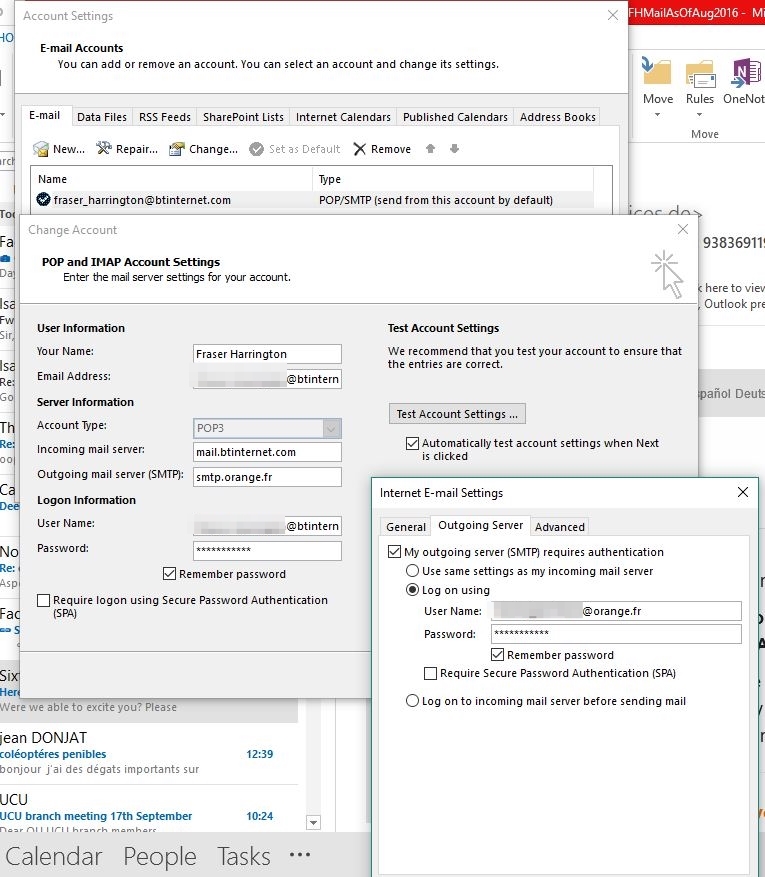Toggle Remember password in Change Account

(169, 574)
